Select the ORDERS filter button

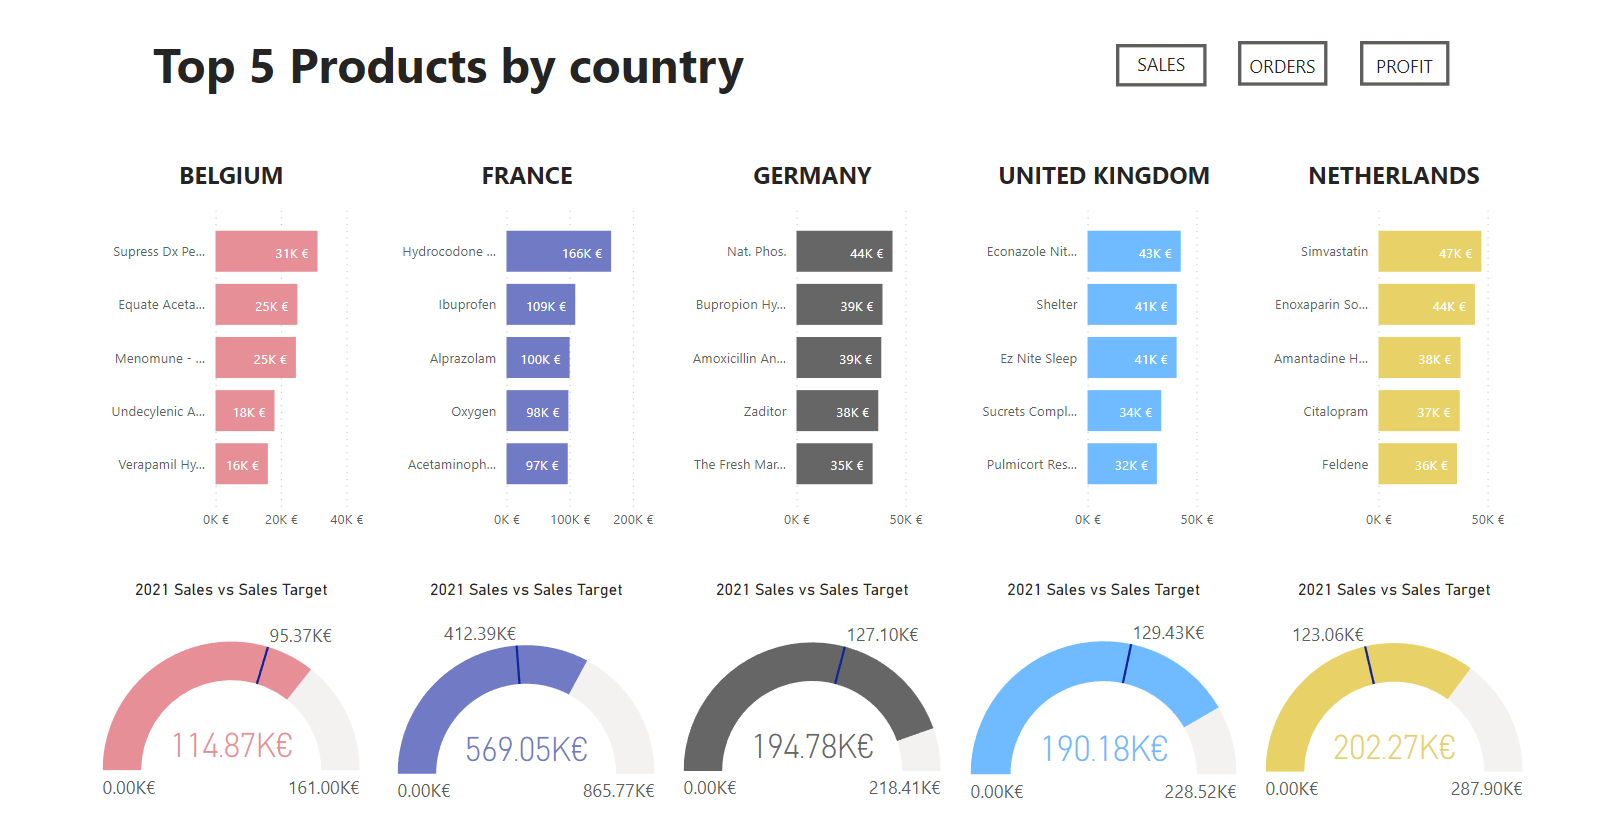coord(1282,64)
